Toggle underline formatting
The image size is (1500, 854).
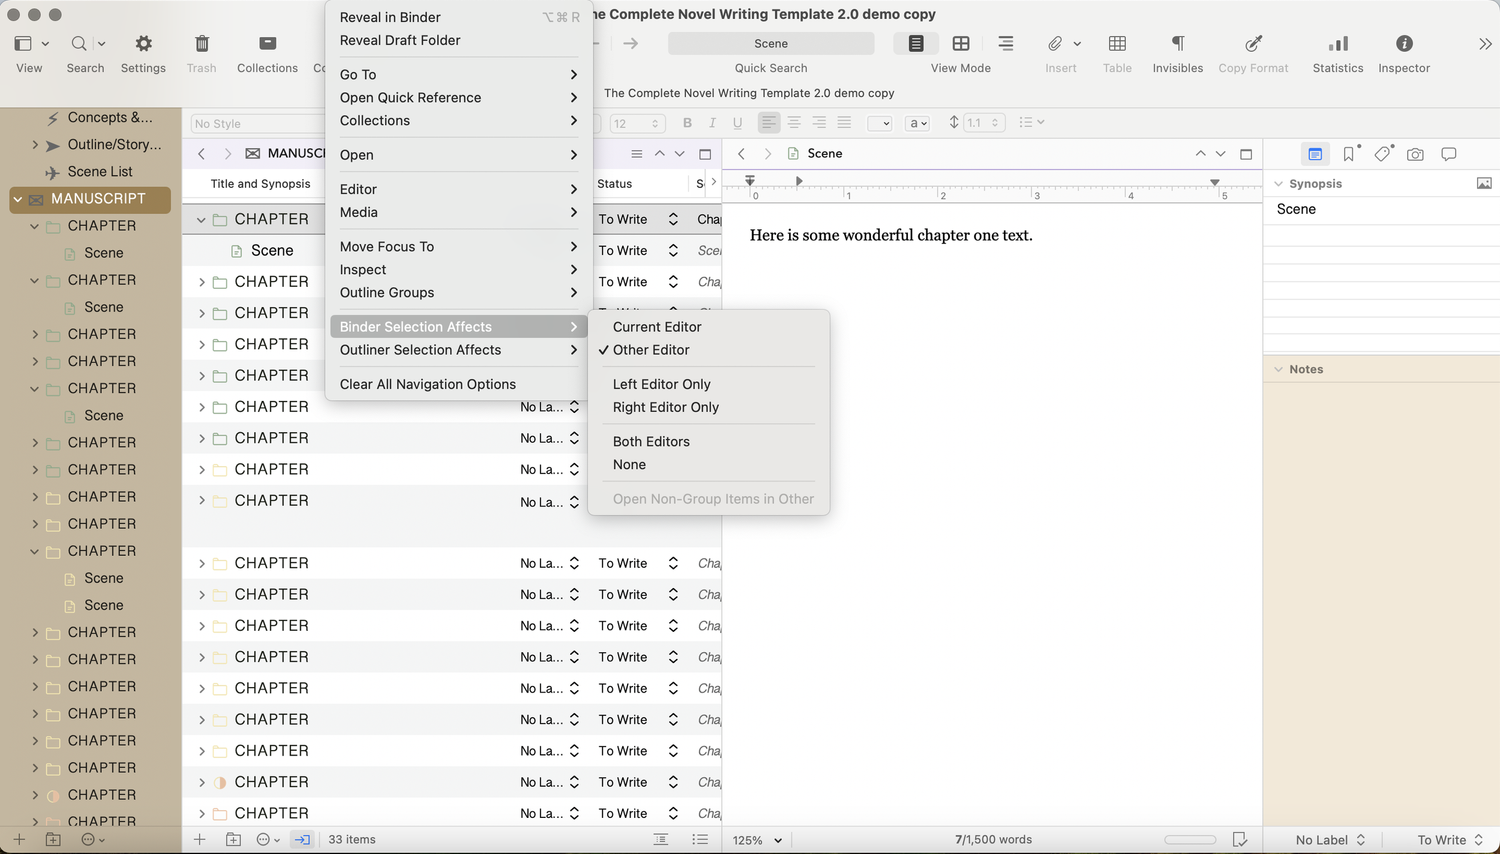(x=737, y=122)
